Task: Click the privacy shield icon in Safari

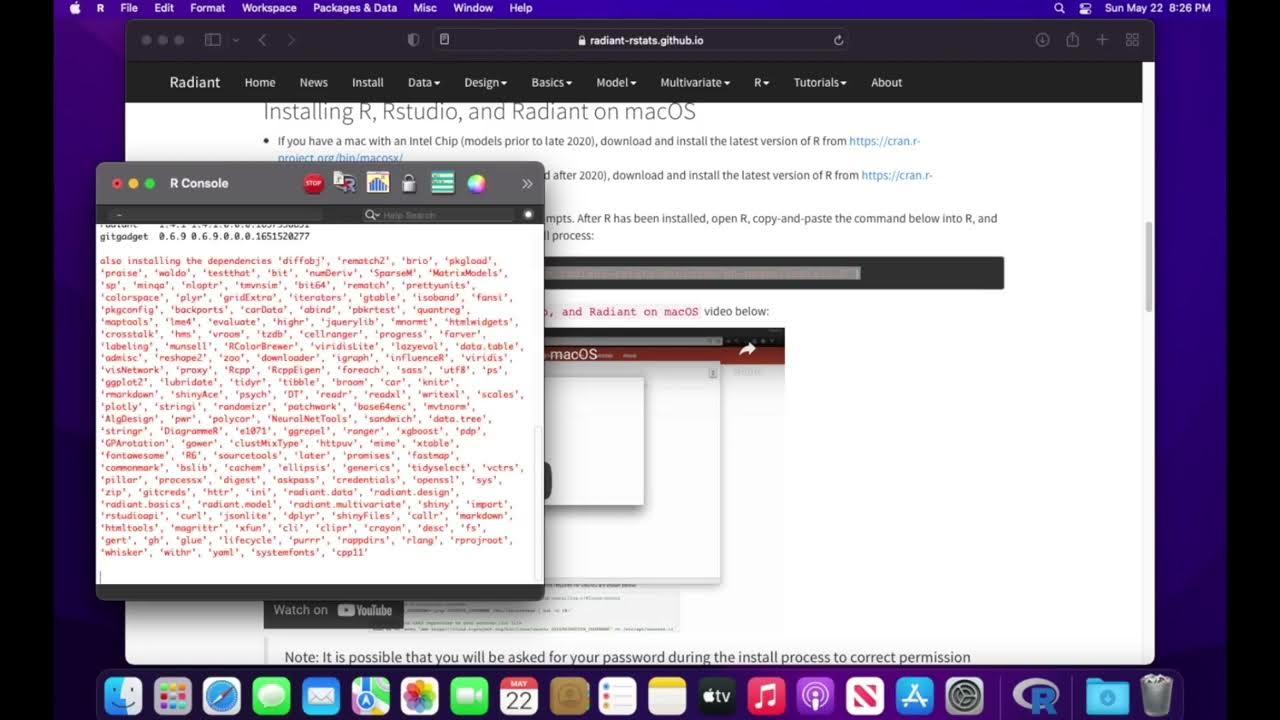Action: [413, 40]
